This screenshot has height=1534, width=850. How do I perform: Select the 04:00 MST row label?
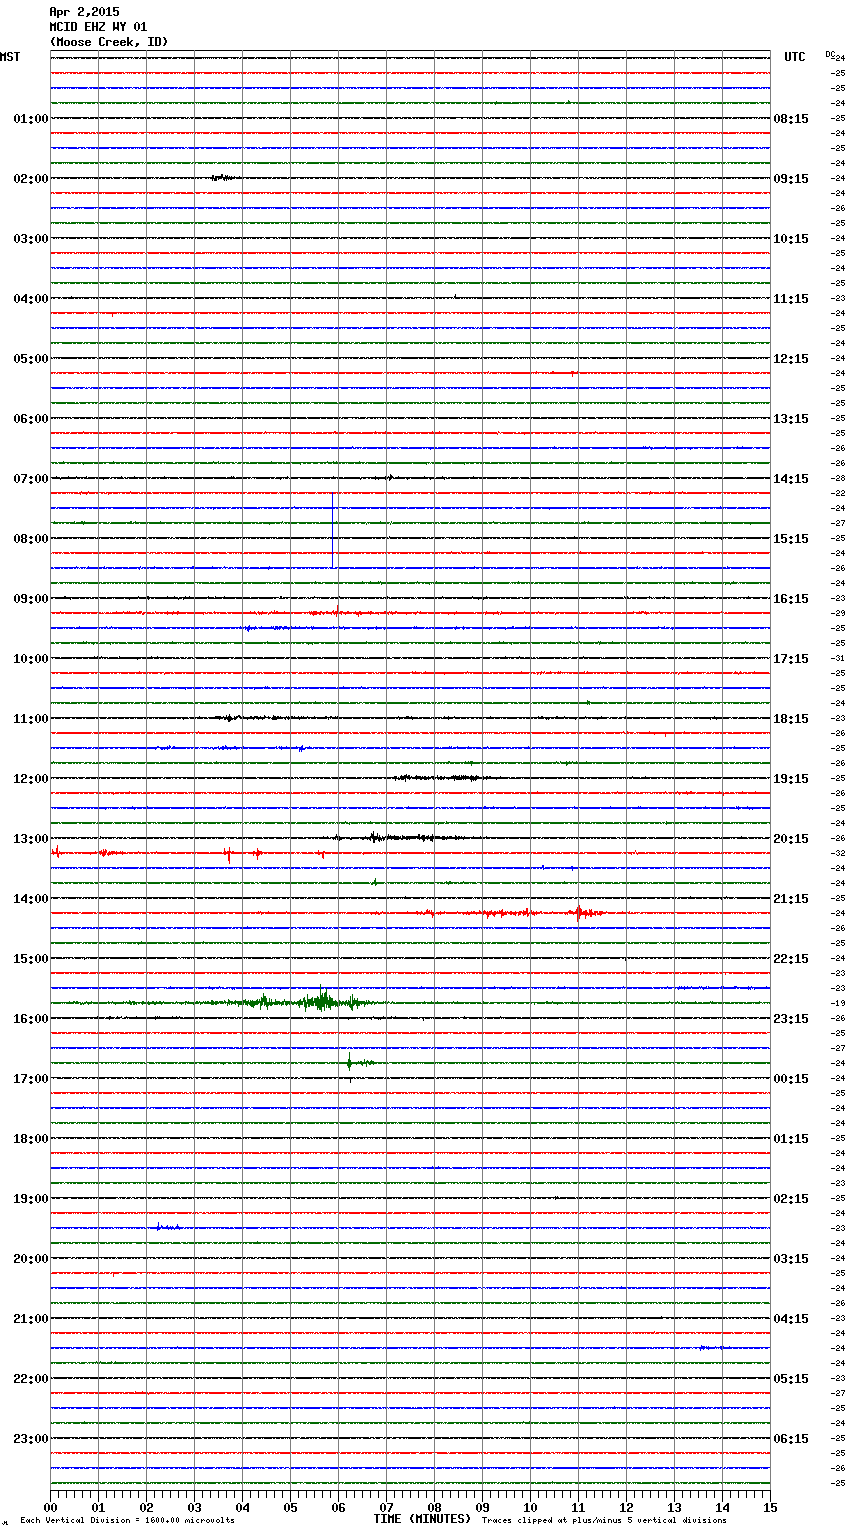point(31,299)
